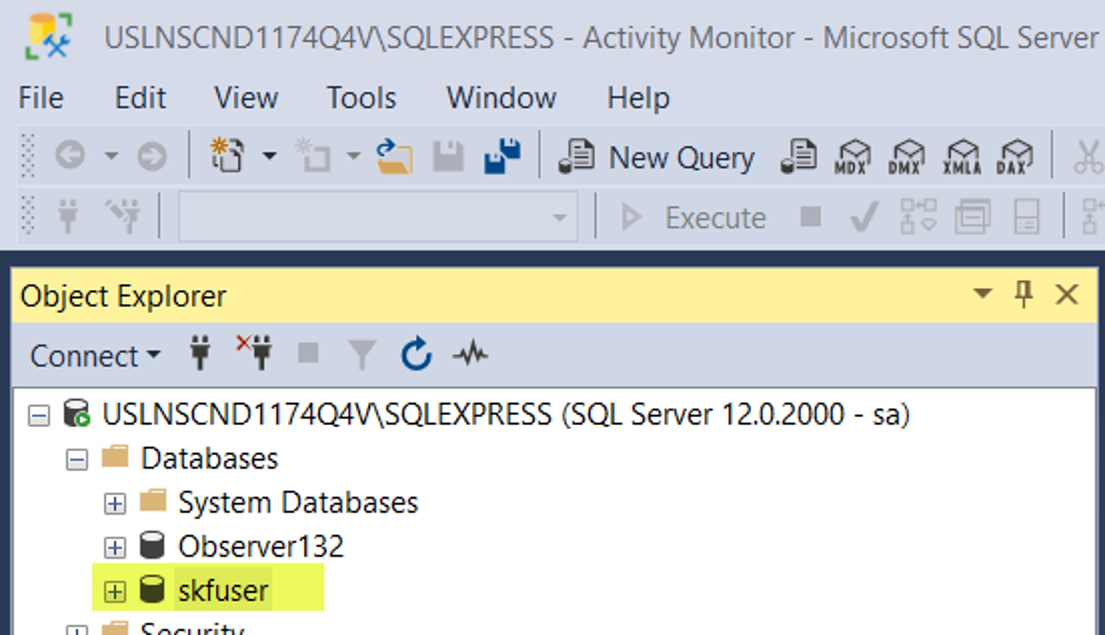Click the Cancel Executing Query stop icon
This screenshot has width=1105, height=635.
click(x=810, y=216)
